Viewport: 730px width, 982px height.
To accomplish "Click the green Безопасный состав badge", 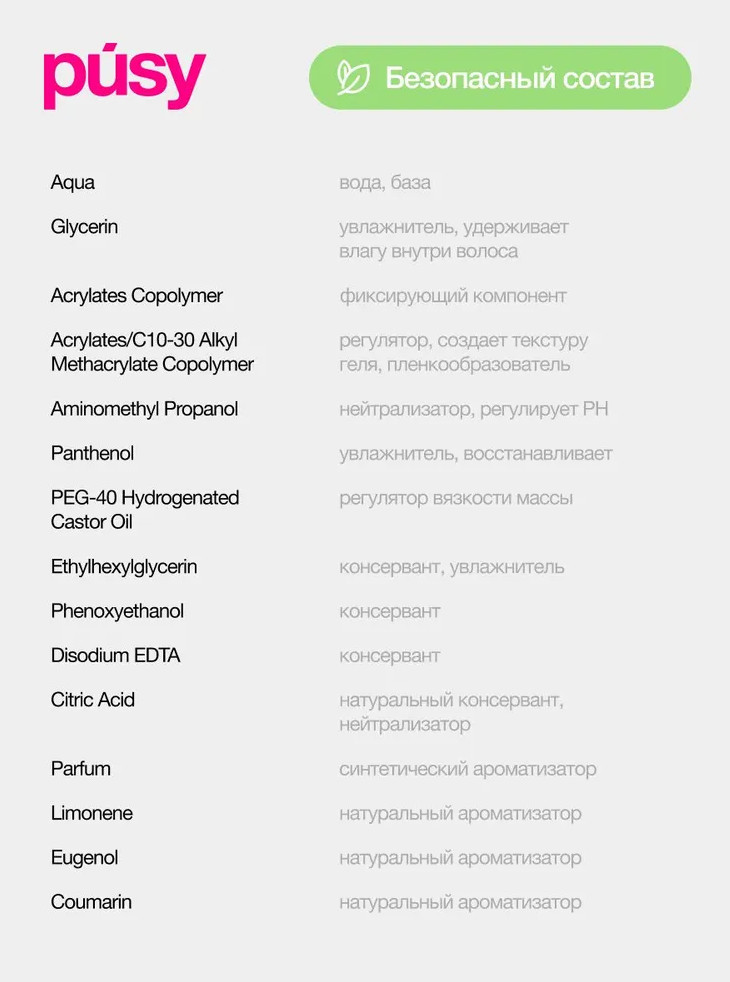I will [x=500, y=77].
